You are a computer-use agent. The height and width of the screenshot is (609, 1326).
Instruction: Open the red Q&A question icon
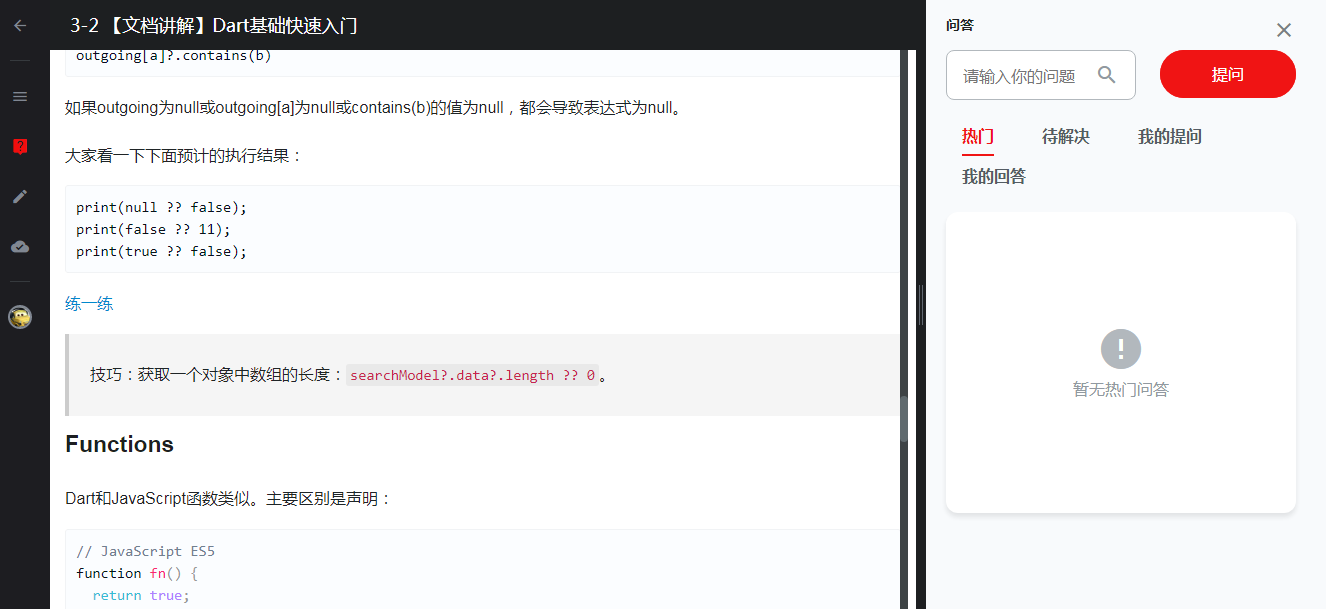(20, 147)
